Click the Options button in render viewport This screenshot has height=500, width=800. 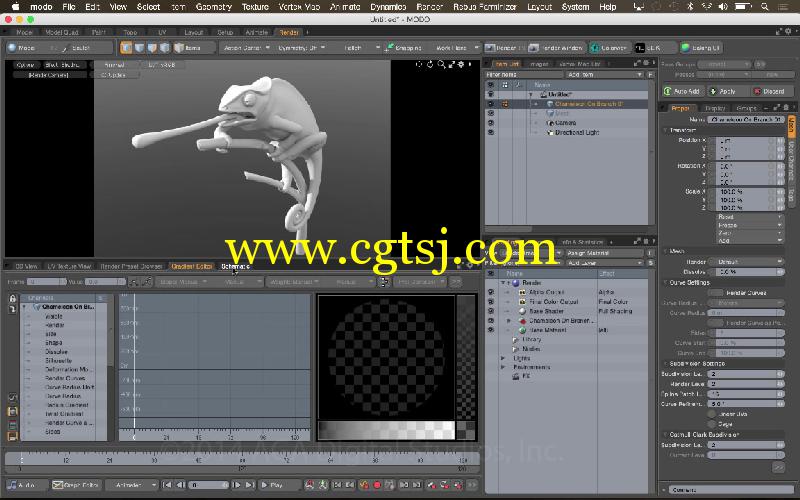pyautogui.click(x=25, y=65)
